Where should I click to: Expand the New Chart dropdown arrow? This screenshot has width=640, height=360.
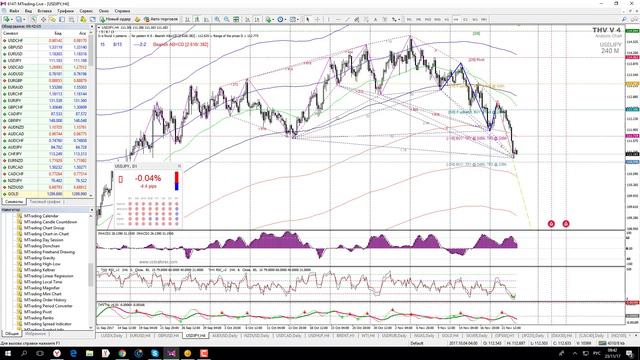11,19
